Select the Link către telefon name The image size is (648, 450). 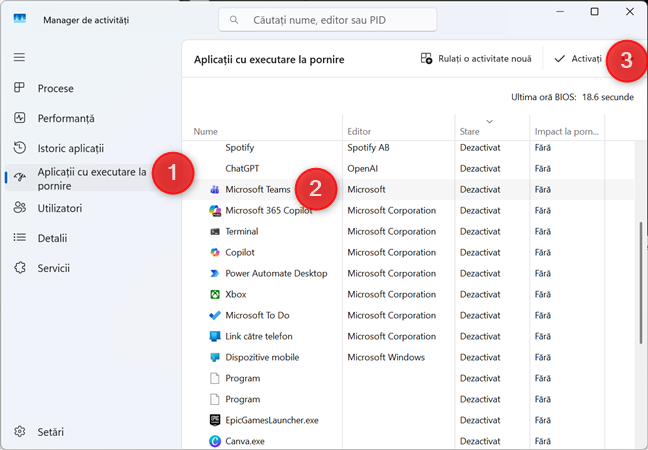tap(259, 336)
